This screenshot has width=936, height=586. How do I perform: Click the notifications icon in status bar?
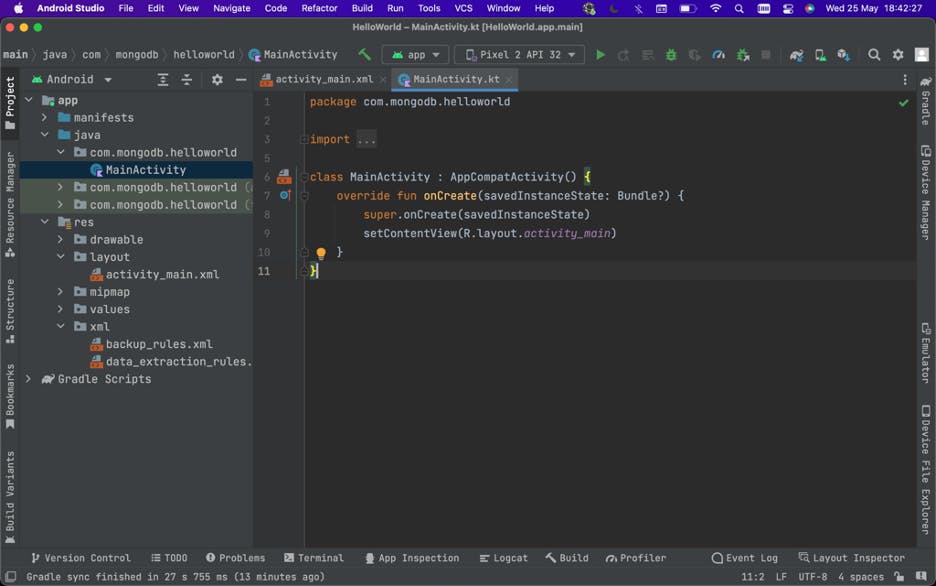921,576
